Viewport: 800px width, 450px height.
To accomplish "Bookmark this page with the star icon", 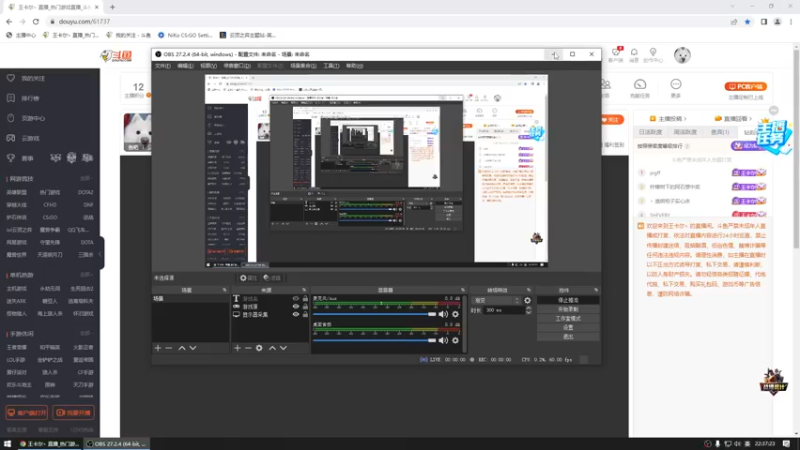I will click(x=747, y=21).
